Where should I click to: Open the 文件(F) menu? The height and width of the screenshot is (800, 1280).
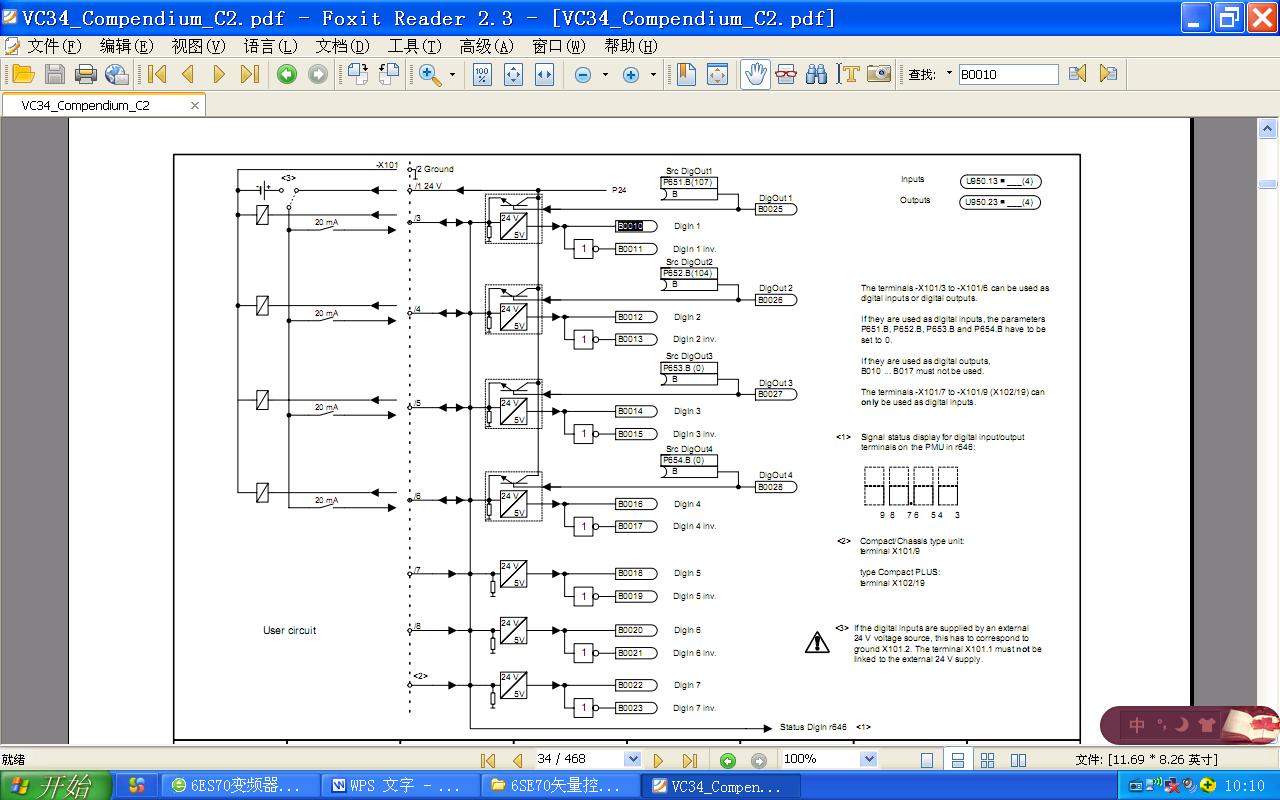tap(52, 46)
